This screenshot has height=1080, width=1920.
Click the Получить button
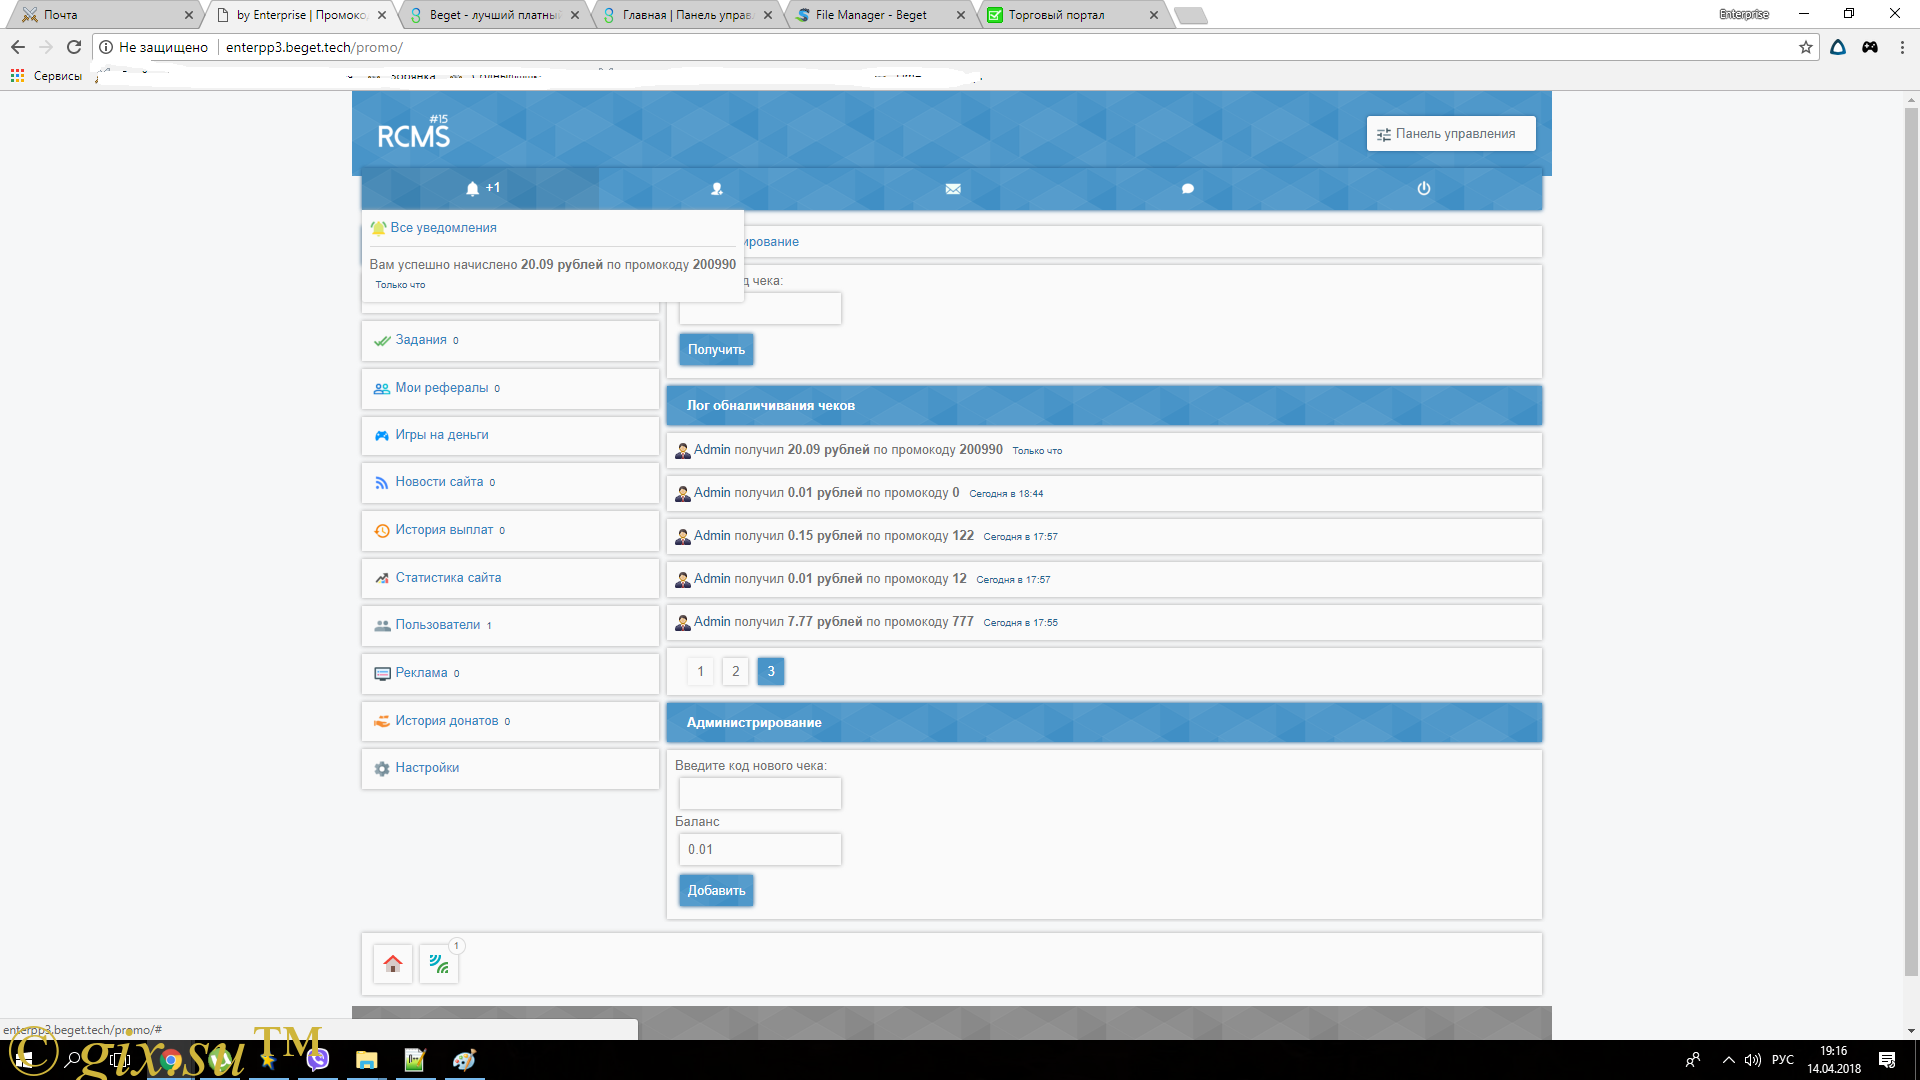[716, 350]
